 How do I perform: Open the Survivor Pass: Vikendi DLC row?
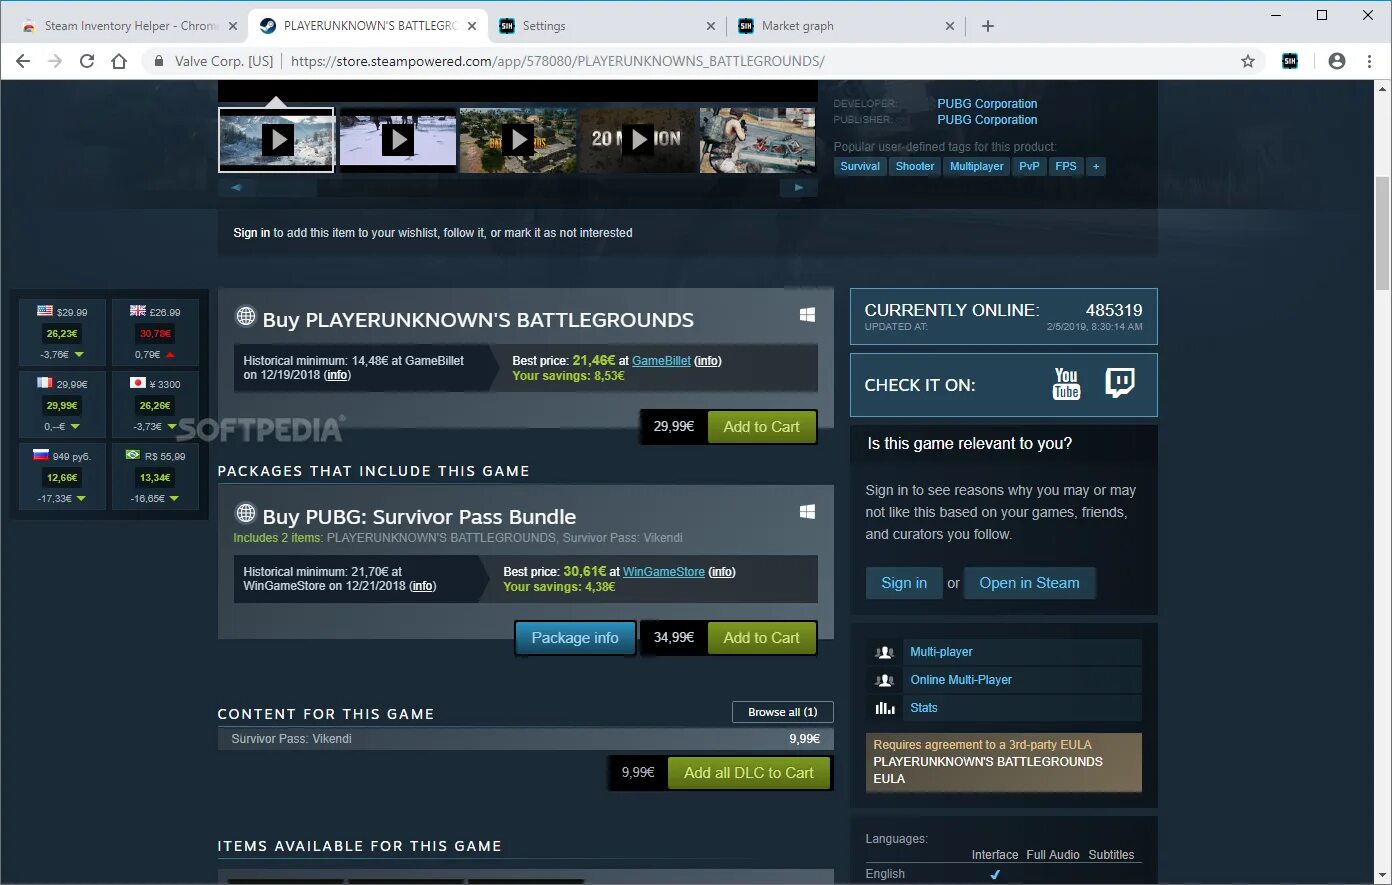[x=526, y=739]
